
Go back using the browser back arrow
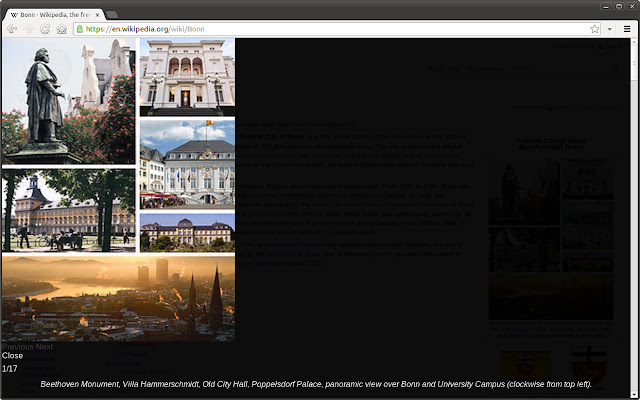click(11, 29)
